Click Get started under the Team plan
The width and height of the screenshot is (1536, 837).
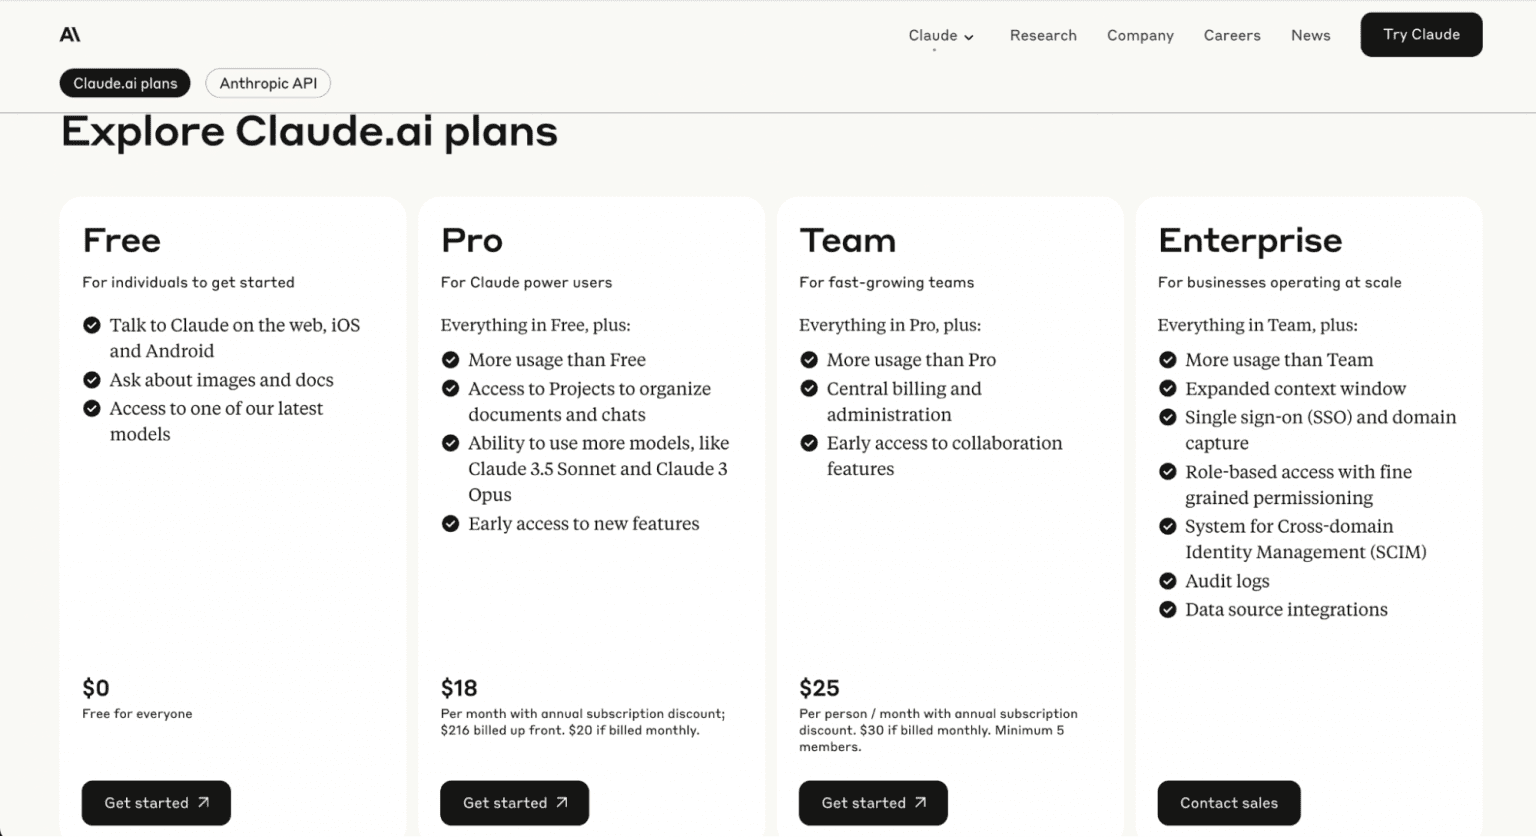click(873, 803)
